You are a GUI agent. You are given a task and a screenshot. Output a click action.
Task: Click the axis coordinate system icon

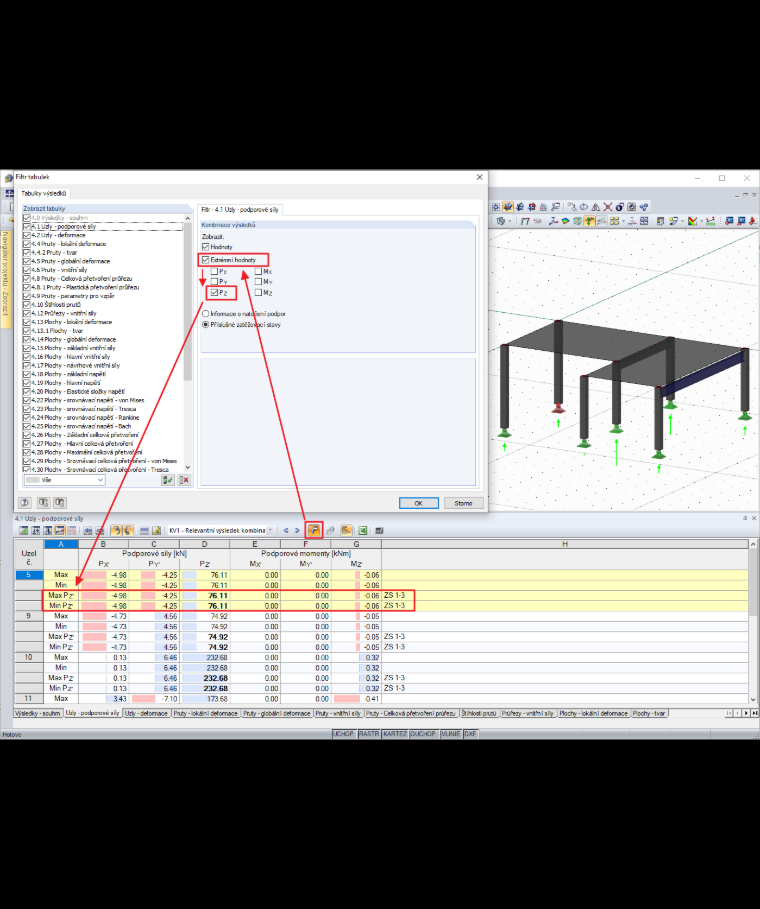553,221
